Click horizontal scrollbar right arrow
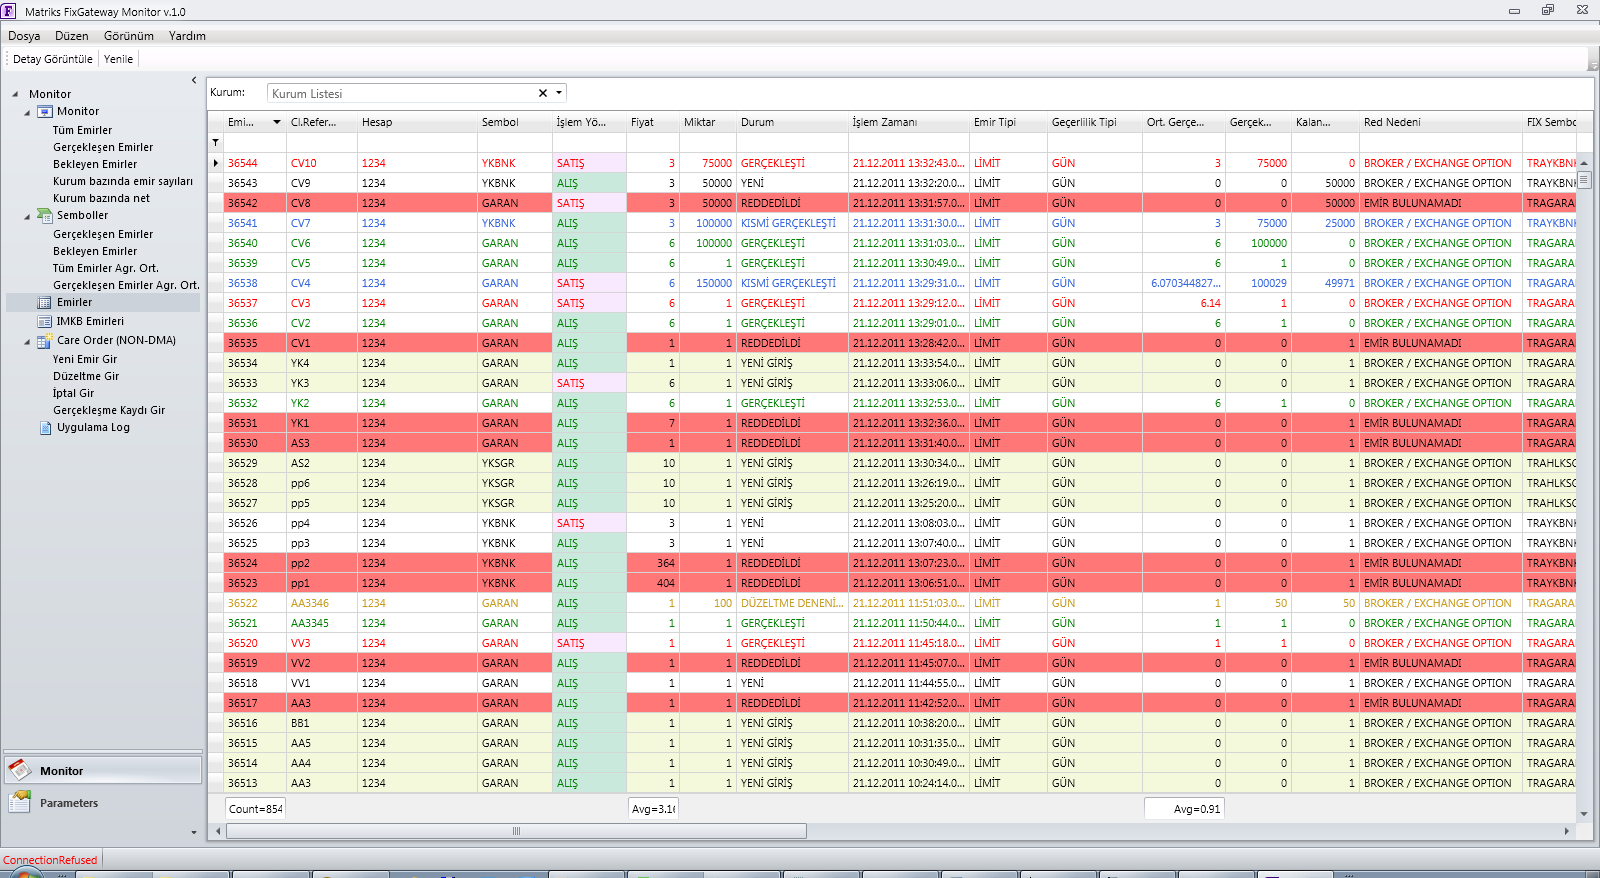This screenshot has height=878, width=1600. coord(1567,831)
